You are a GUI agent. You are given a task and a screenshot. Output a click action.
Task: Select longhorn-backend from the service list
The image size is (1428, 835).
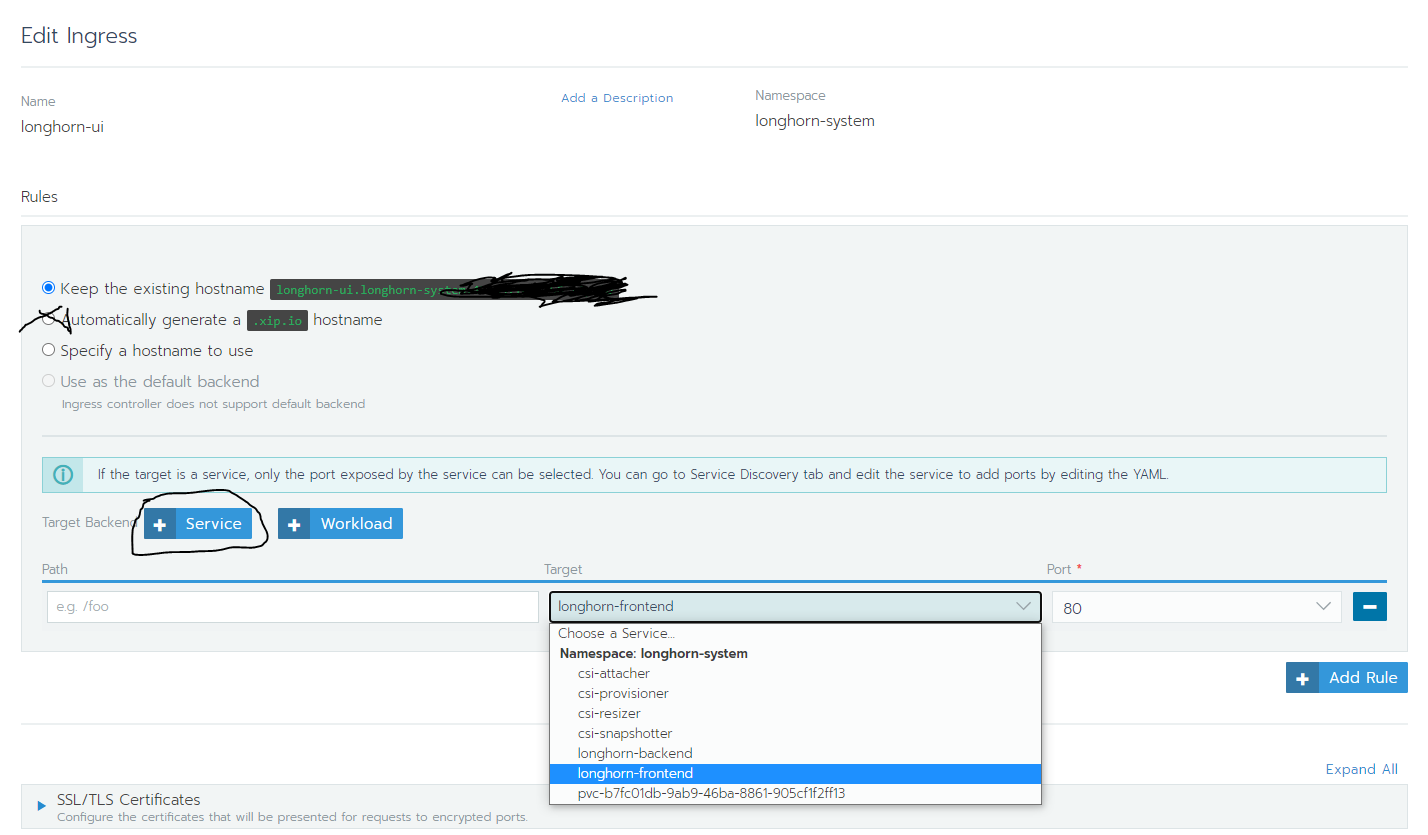[634, 753]
